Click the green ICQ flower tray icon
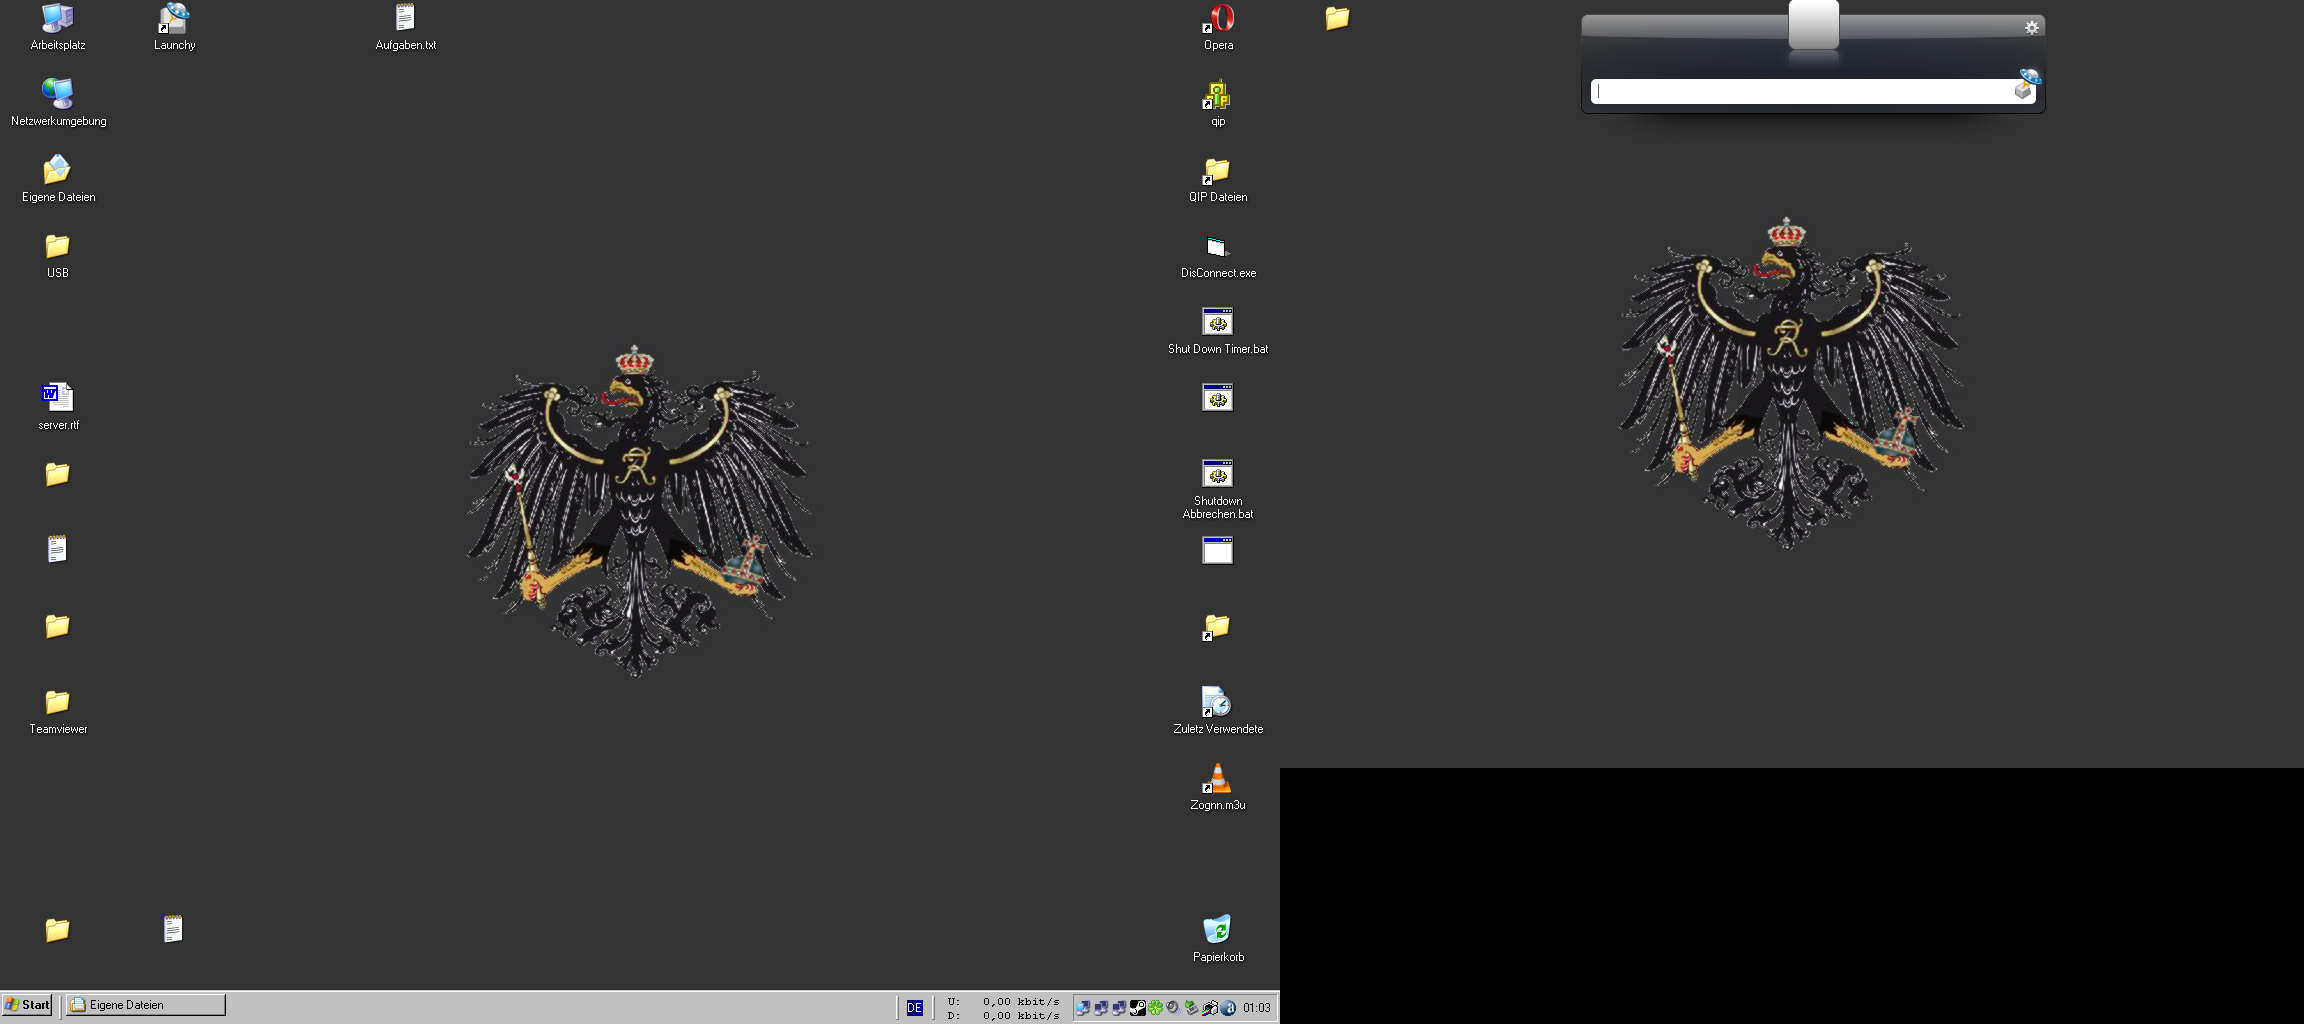The height and width of the screenshot is (1024, 2304). click(1155, 1008)
